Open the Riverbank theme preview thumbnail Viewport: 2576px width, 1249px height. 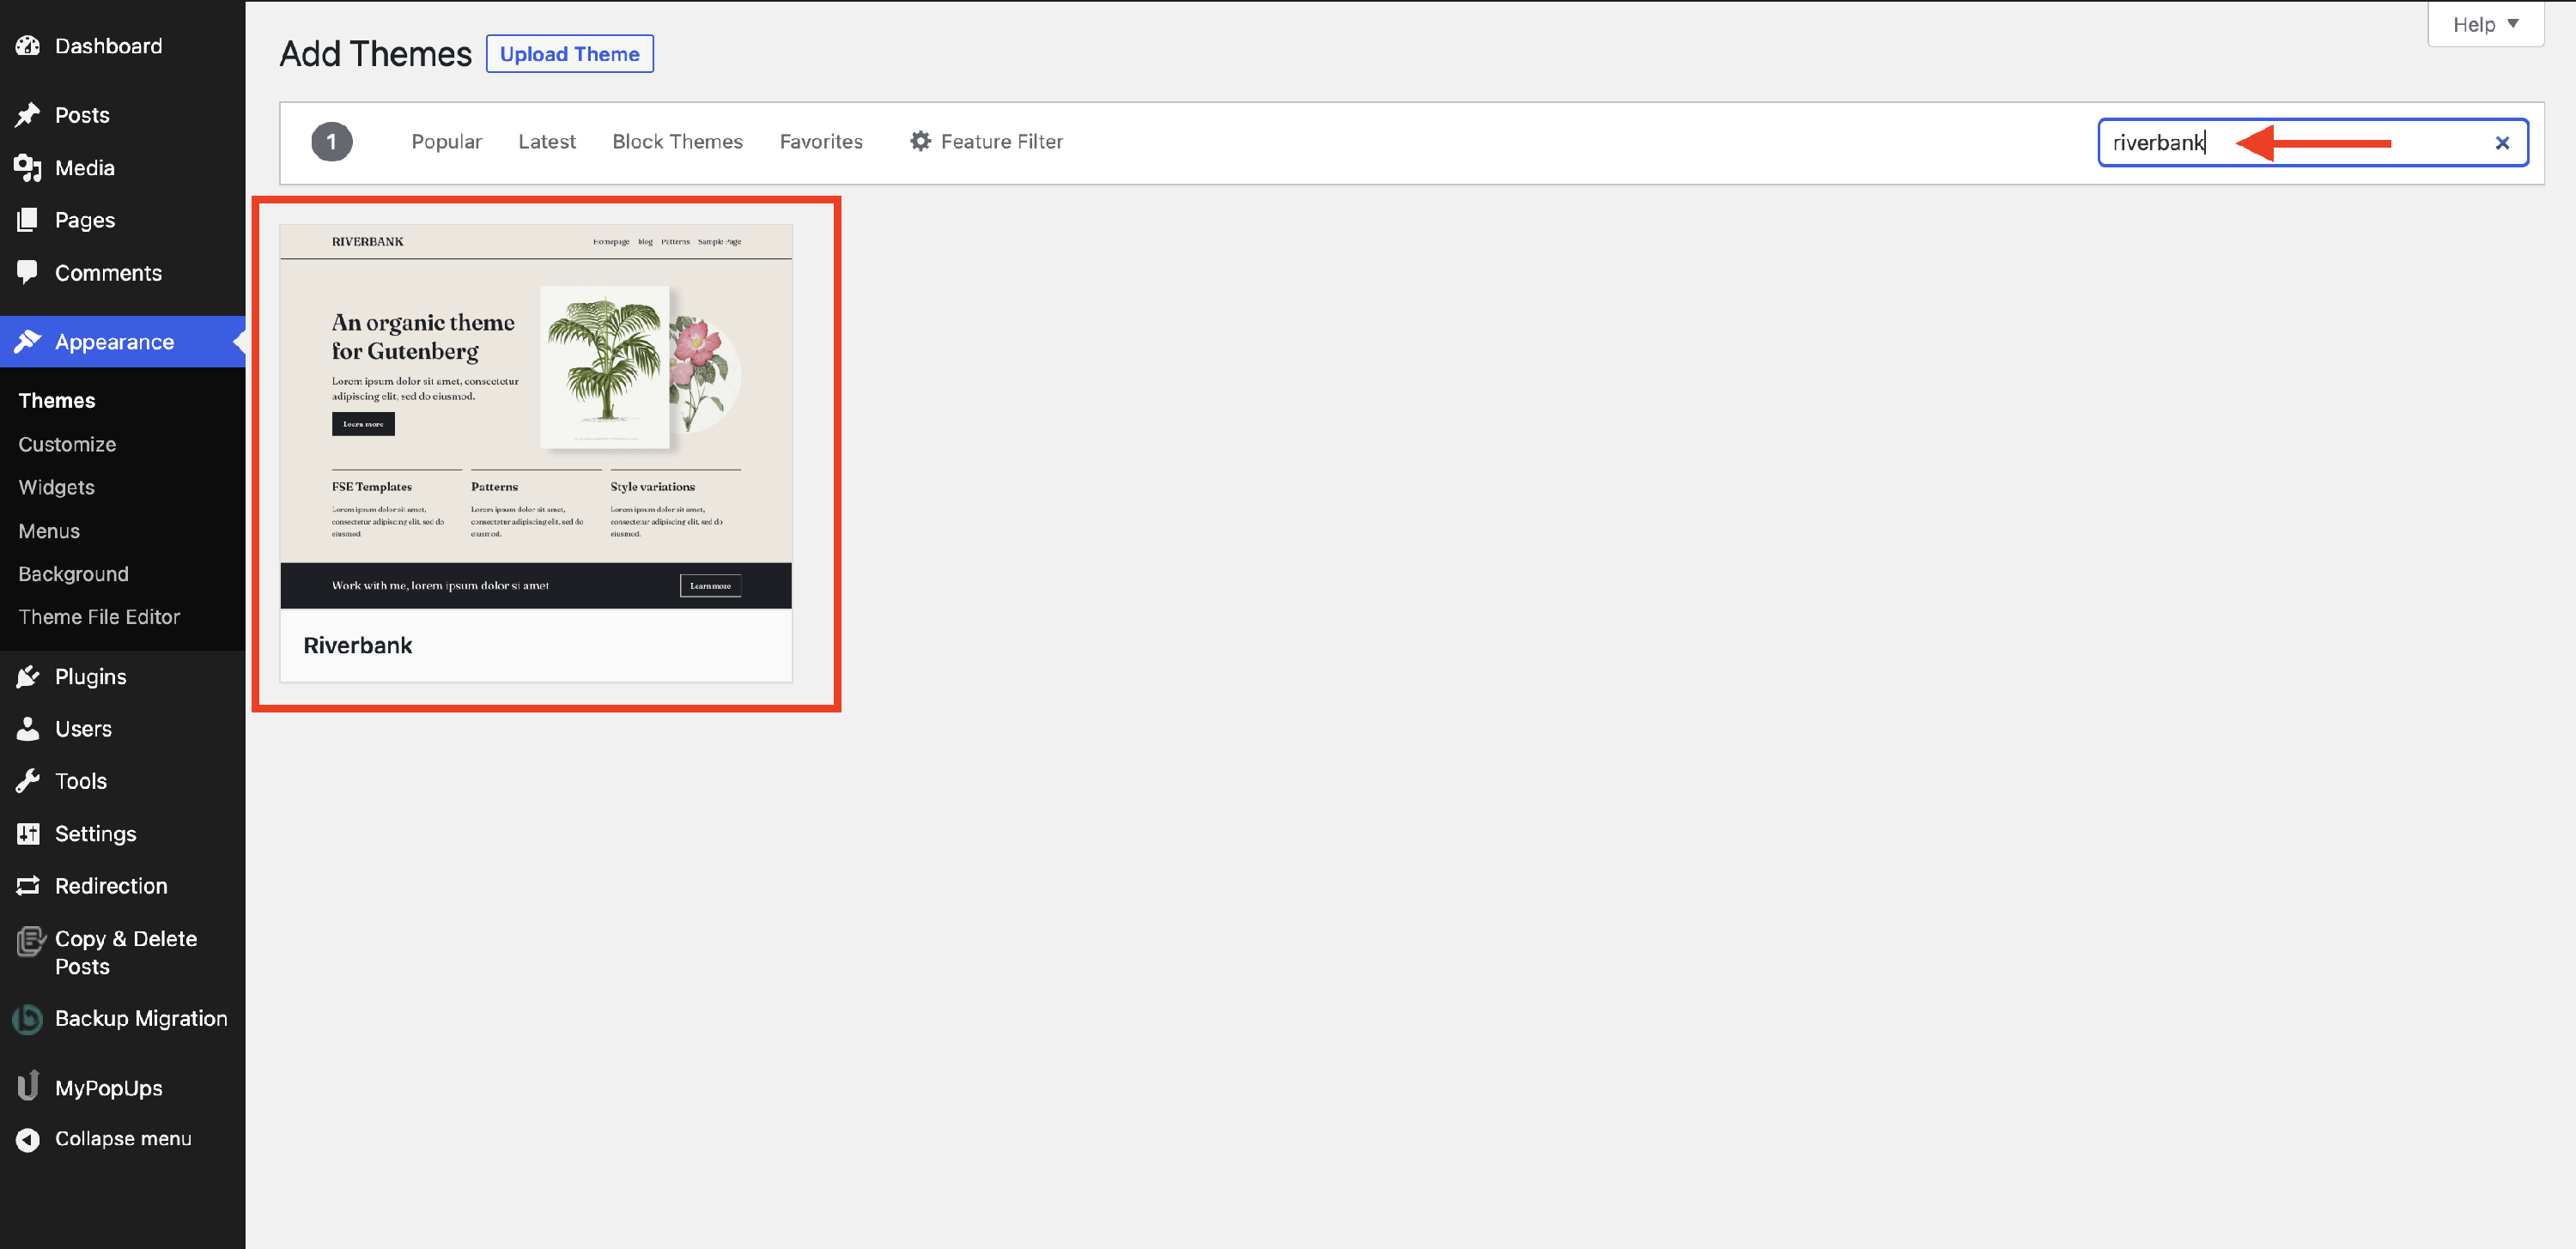[536, 416]
